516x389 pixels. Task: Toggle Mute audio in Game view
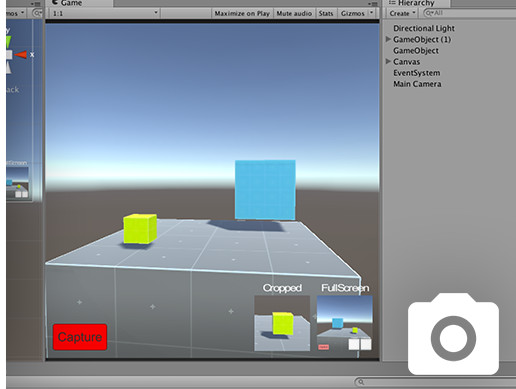pyautogui.click(x=294, y=13)
